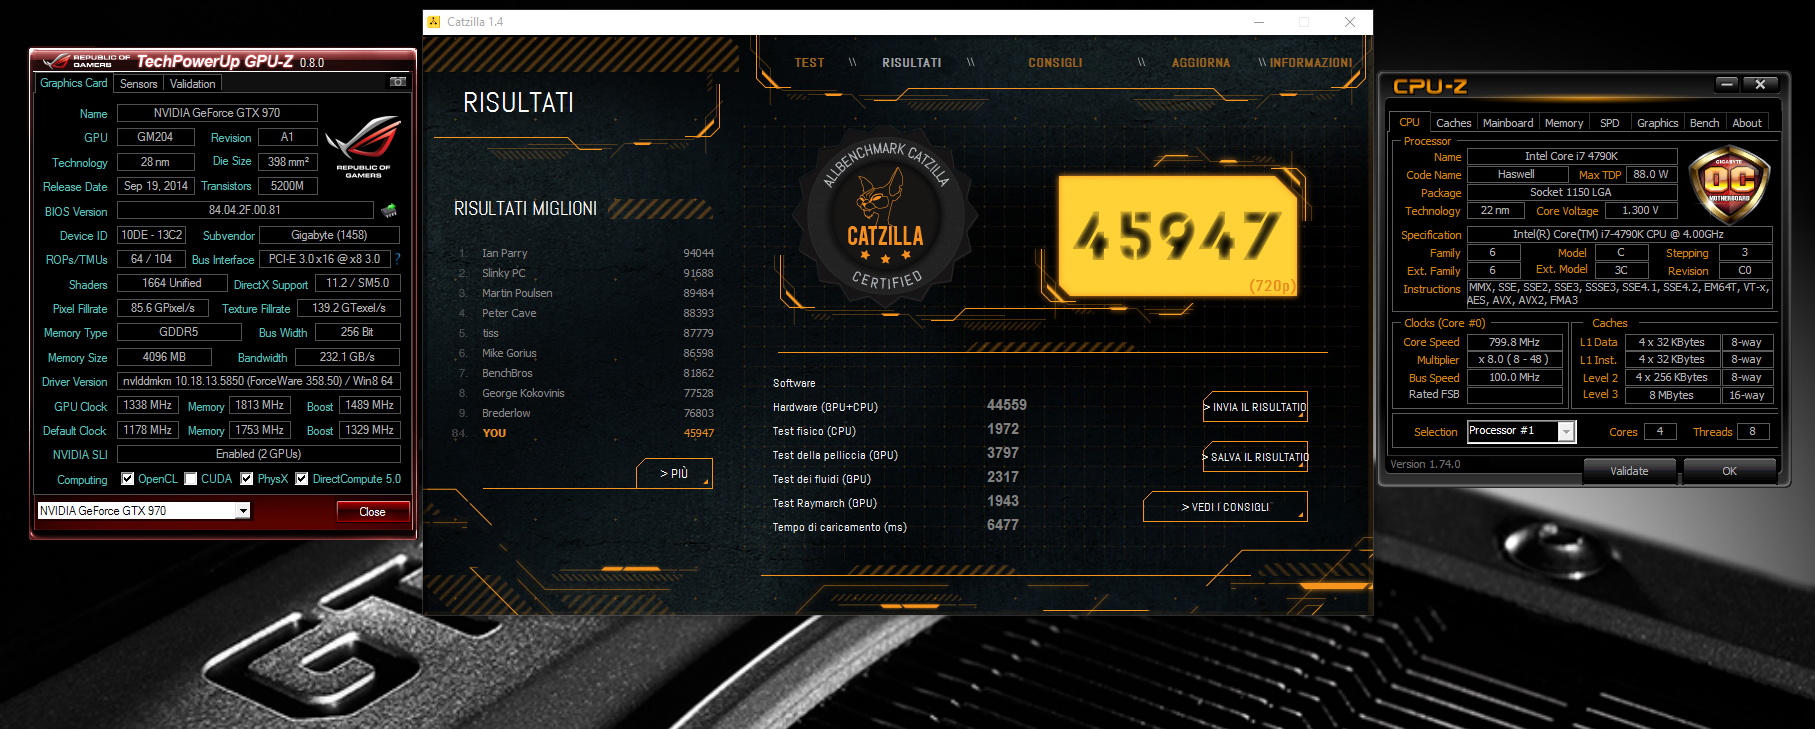
Task: Go to the TEST menu in Catzilla
Action: click(809, 63)
